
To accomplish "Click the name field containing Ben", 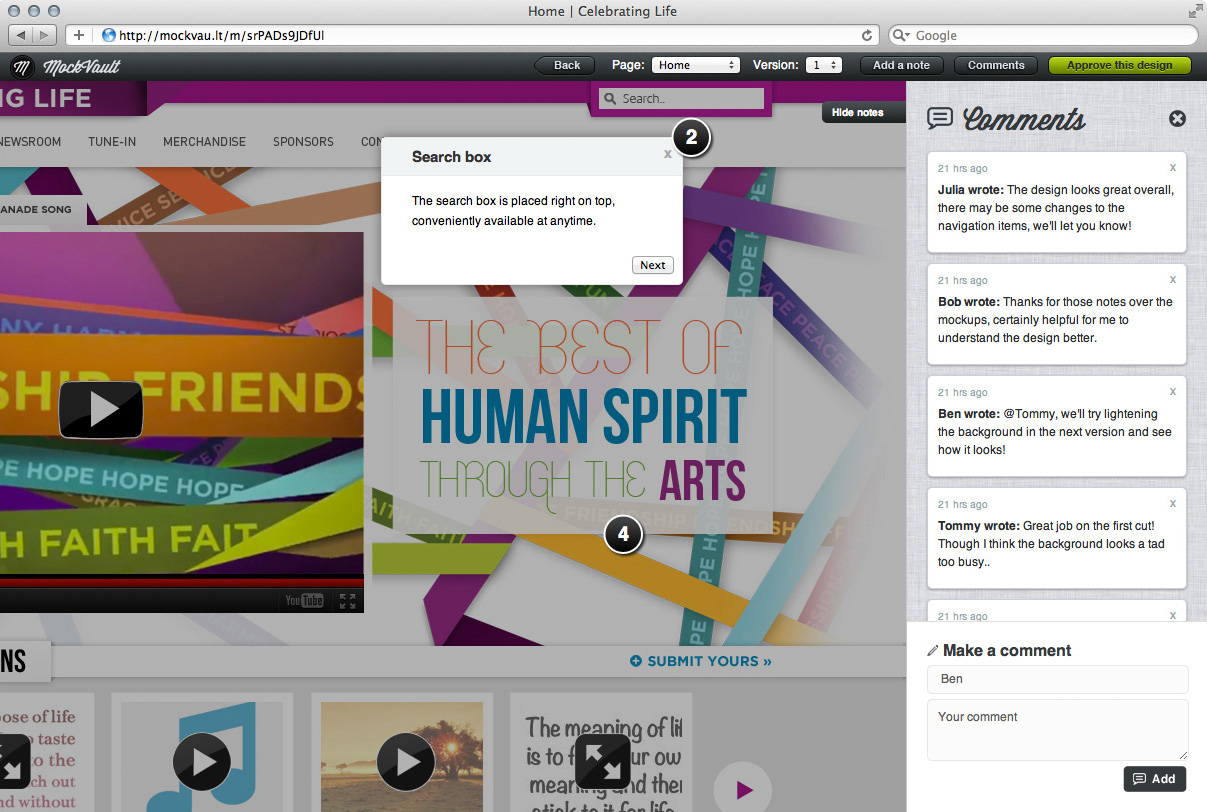I will [x=1057, y=679].
